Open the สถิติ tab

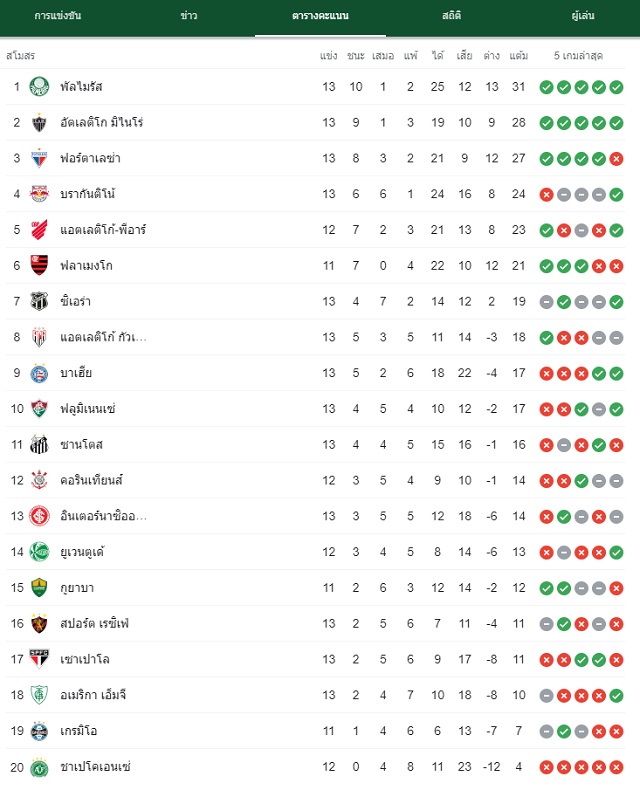click(452, 16)
